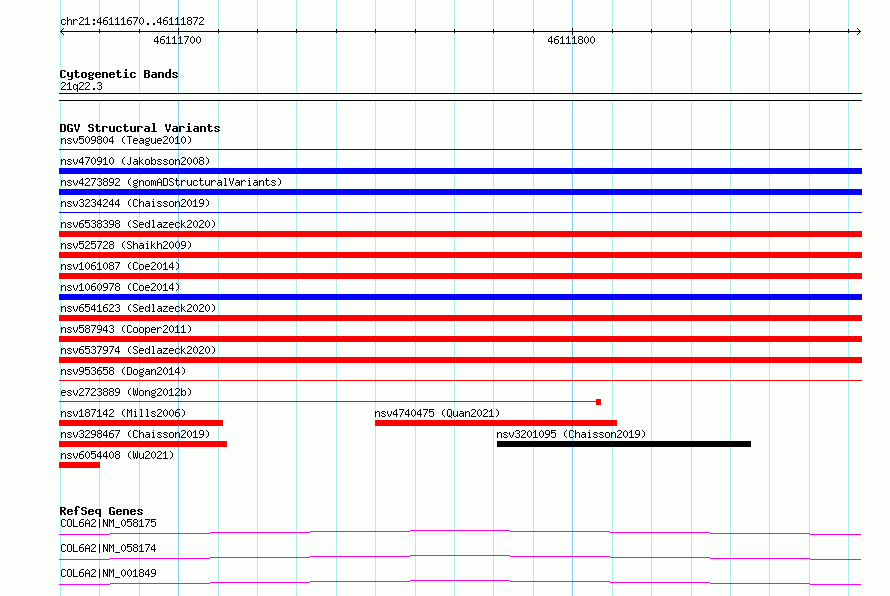Click the Cytogenetic Bands track title
The image size is (890, 596).
pos(119,74)
